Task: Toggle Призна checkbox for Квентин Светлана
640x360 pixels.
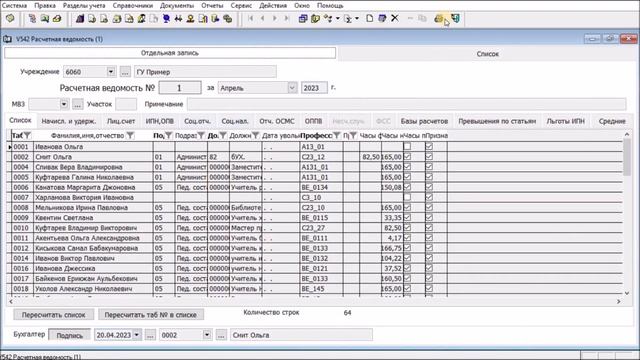Action: 429,218
